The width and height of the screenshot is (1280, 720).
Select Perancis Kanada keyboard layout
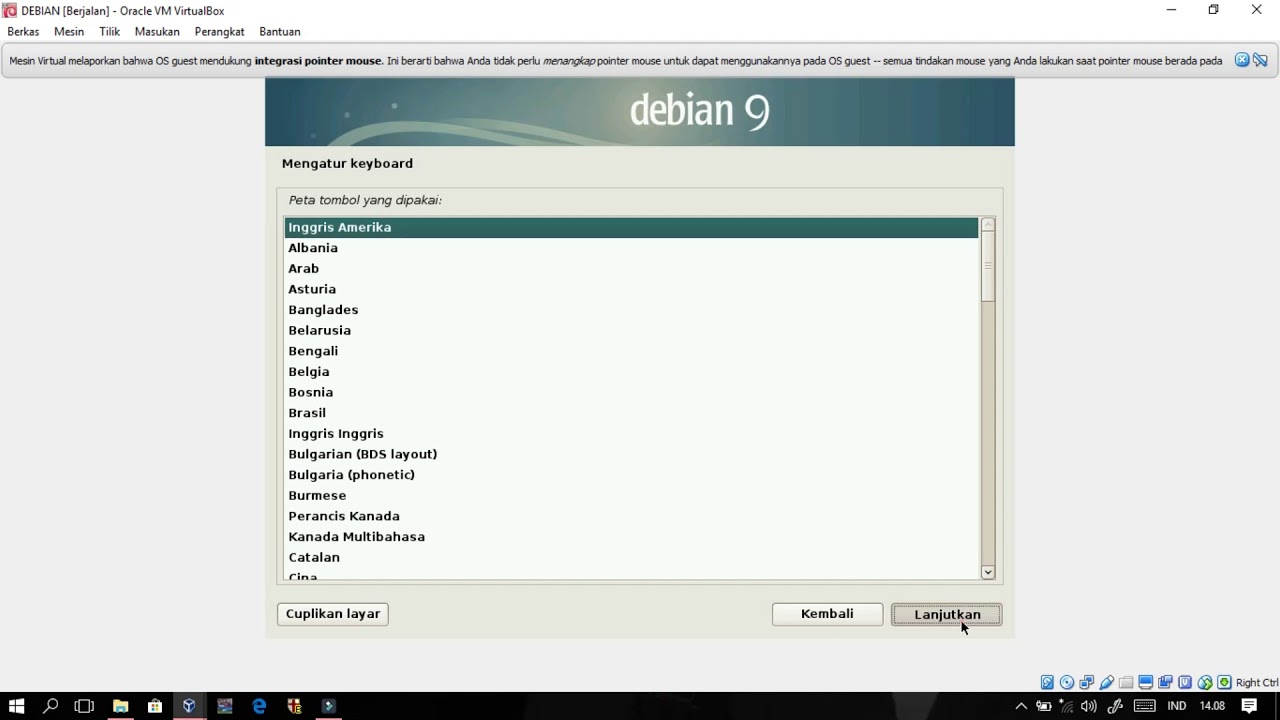coord(631,516)
